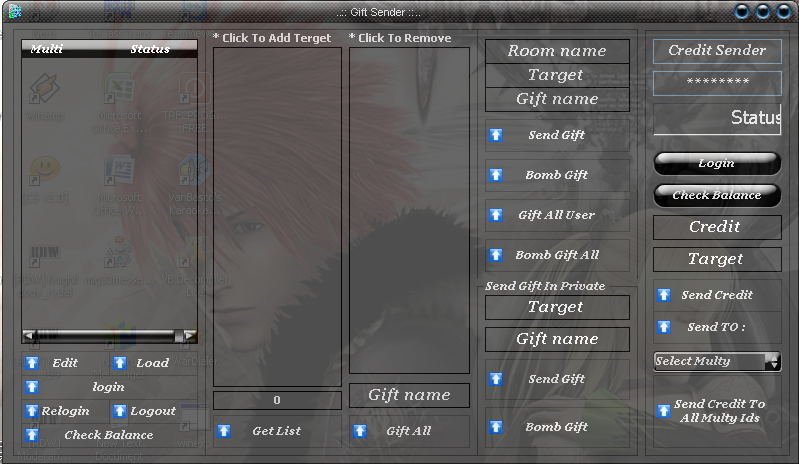Click the counter box showing 0

277,400
